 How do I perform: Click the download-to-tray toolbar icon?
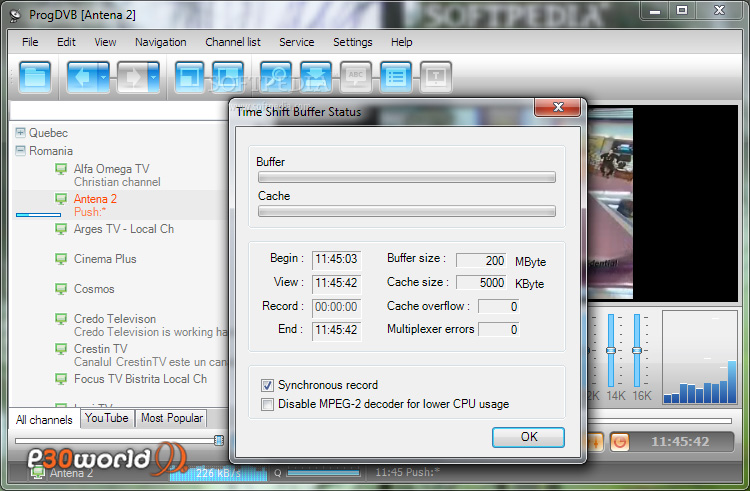click(x=316, y=77)
